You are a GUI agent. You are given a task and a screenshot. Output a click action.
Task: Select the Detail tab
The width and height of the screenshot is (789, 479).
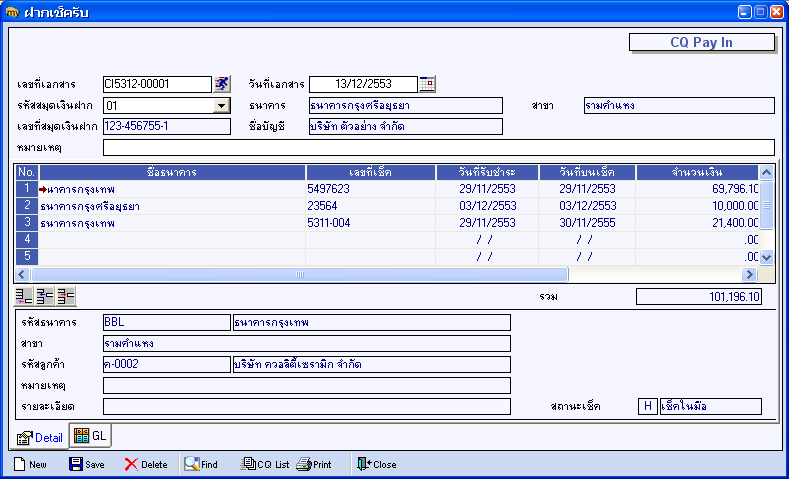pyautogui.click(x=40, y=438)
